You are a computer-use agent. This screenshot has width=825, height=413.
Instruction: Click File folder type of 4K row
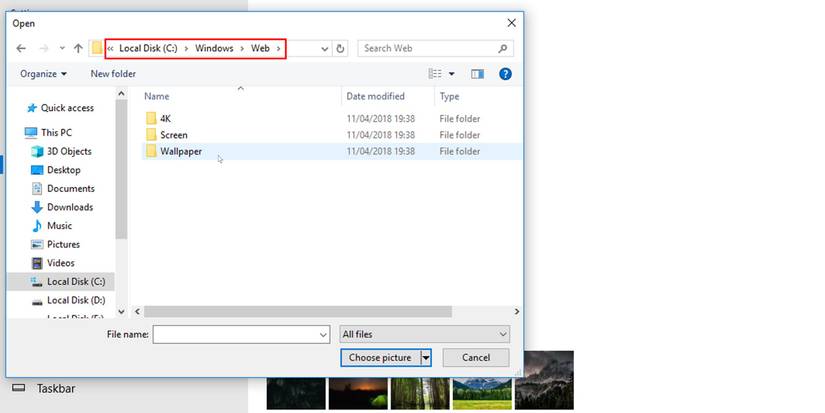459,118
